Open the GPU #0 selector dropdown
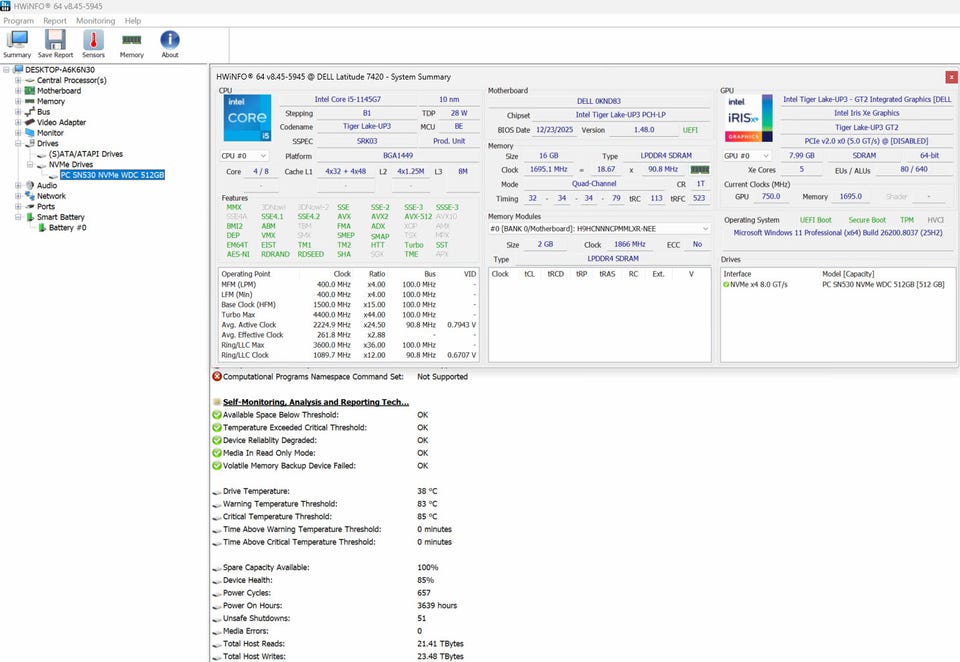960x662 pixels. [x=747, y=156]
